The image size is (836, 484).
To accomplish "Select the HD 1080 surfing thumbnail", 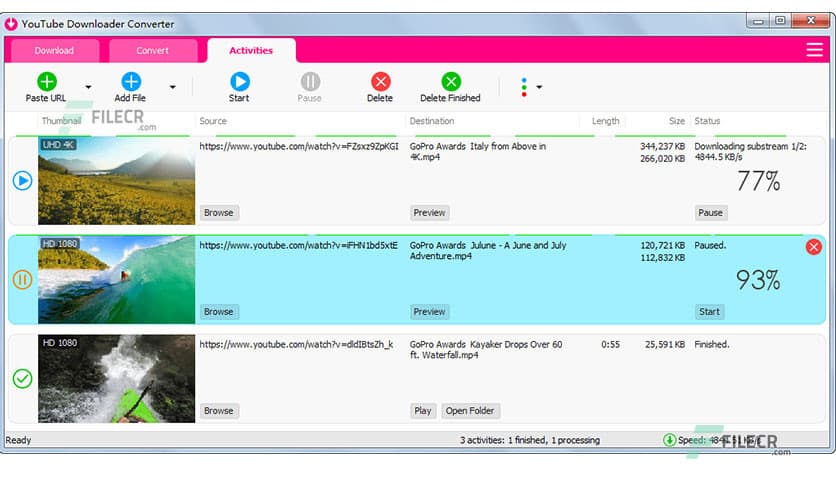I will (x=116, y=280).
